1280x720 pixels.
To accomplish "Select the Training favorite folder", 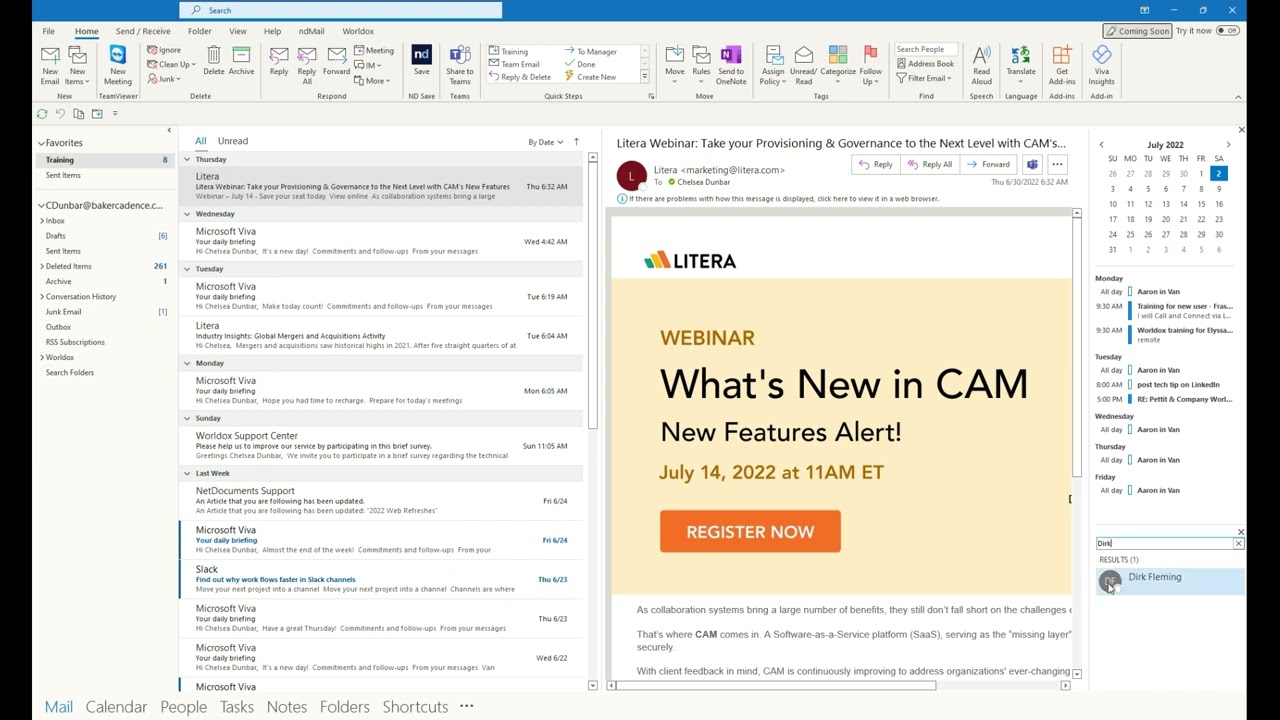I will click(x=104, y=160).
